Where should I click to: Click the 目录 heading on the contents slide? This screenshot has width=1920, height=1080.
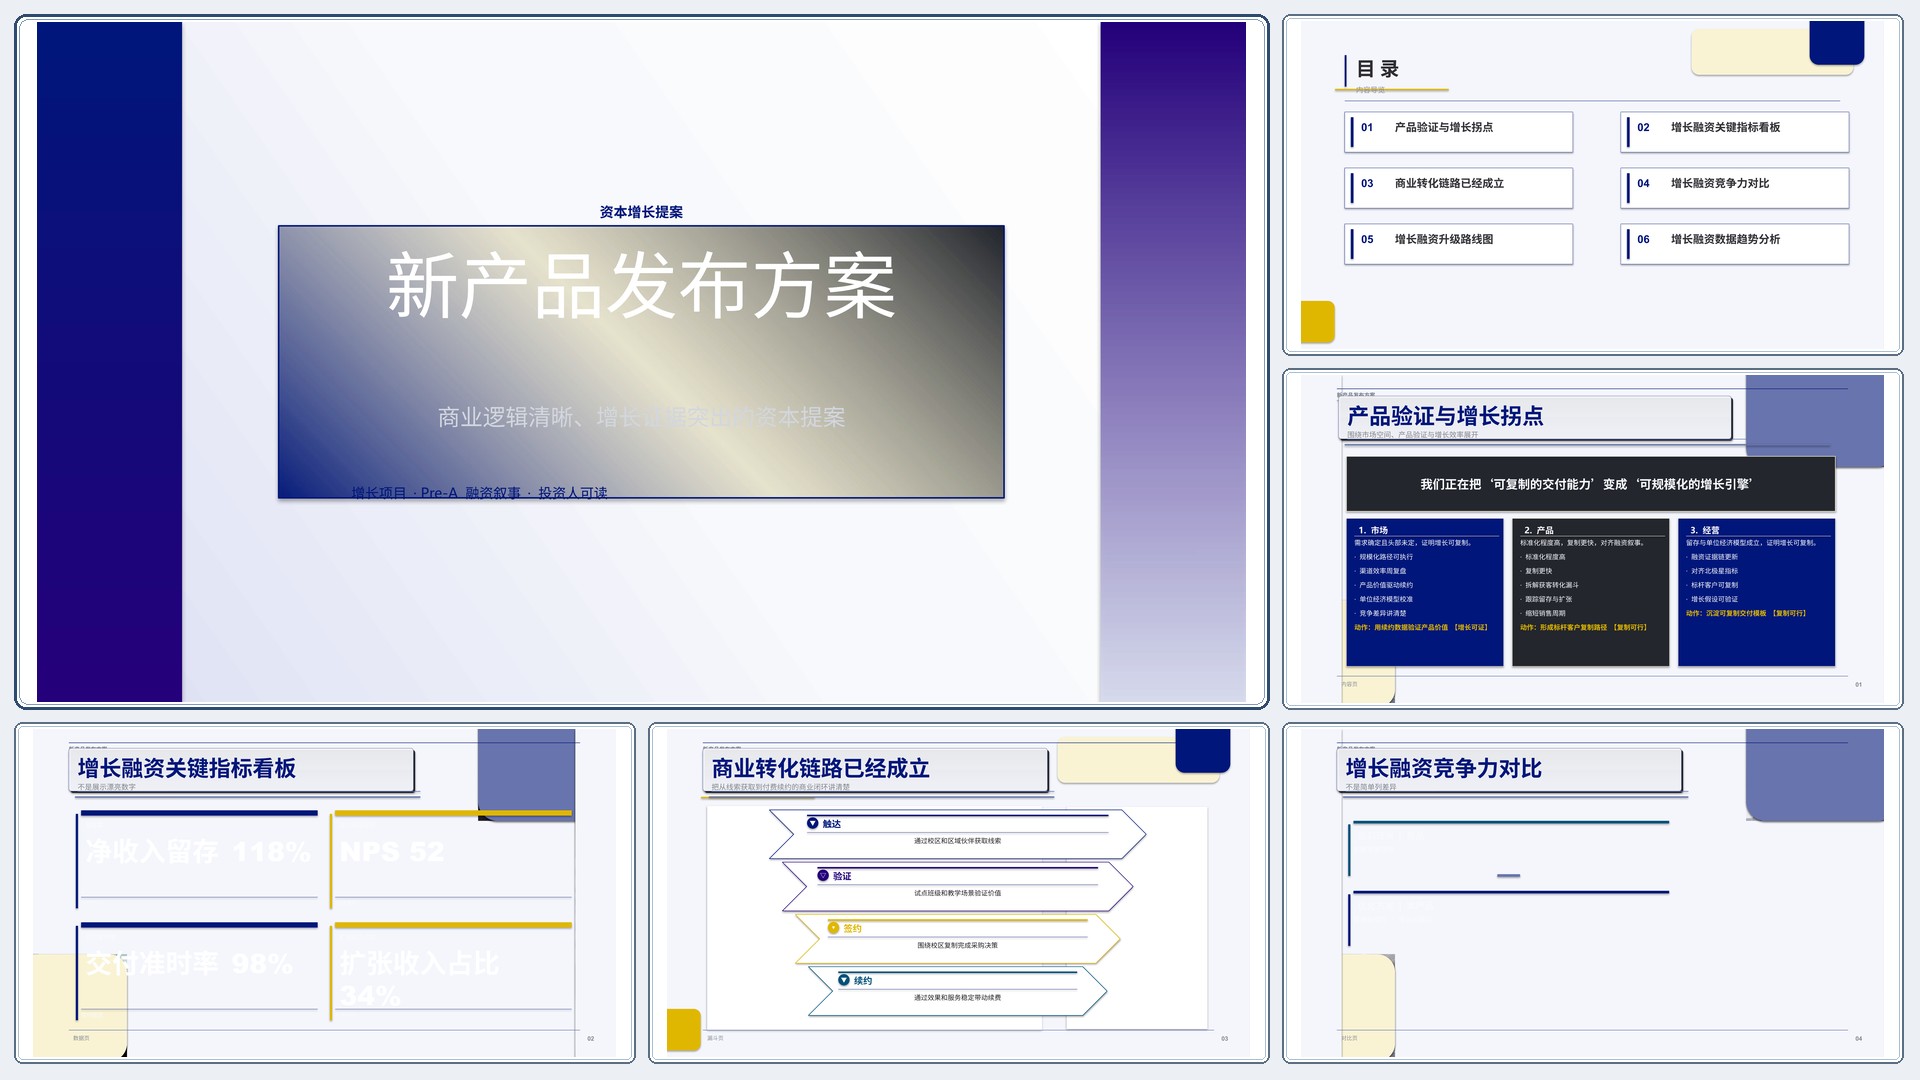tap(1377, 69)
